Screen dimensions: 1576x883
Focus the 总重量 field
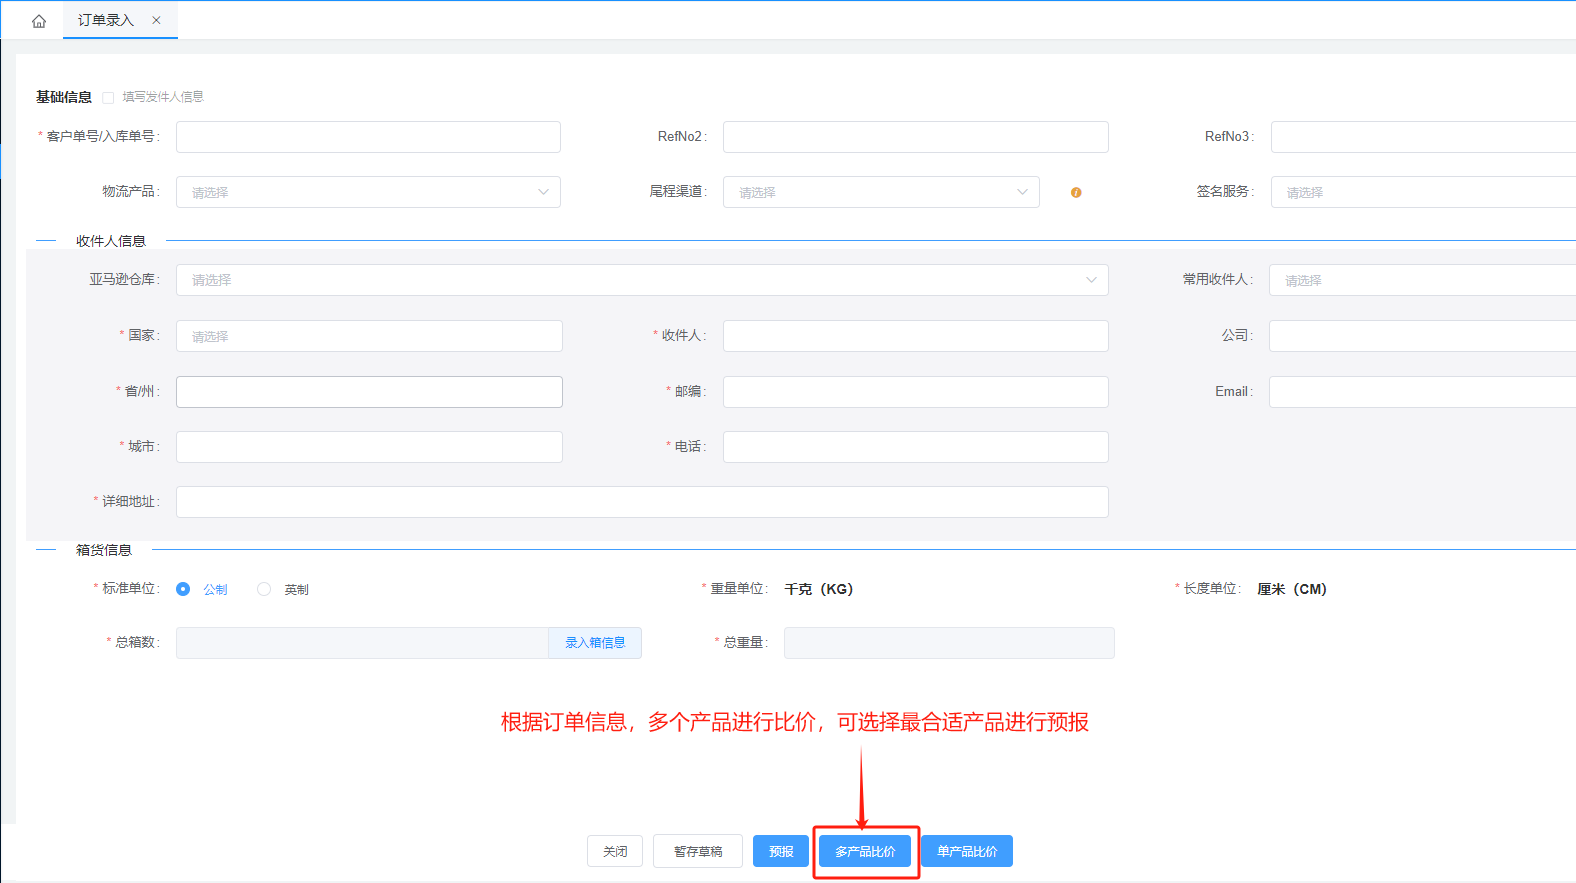click(x=949, y=643)
